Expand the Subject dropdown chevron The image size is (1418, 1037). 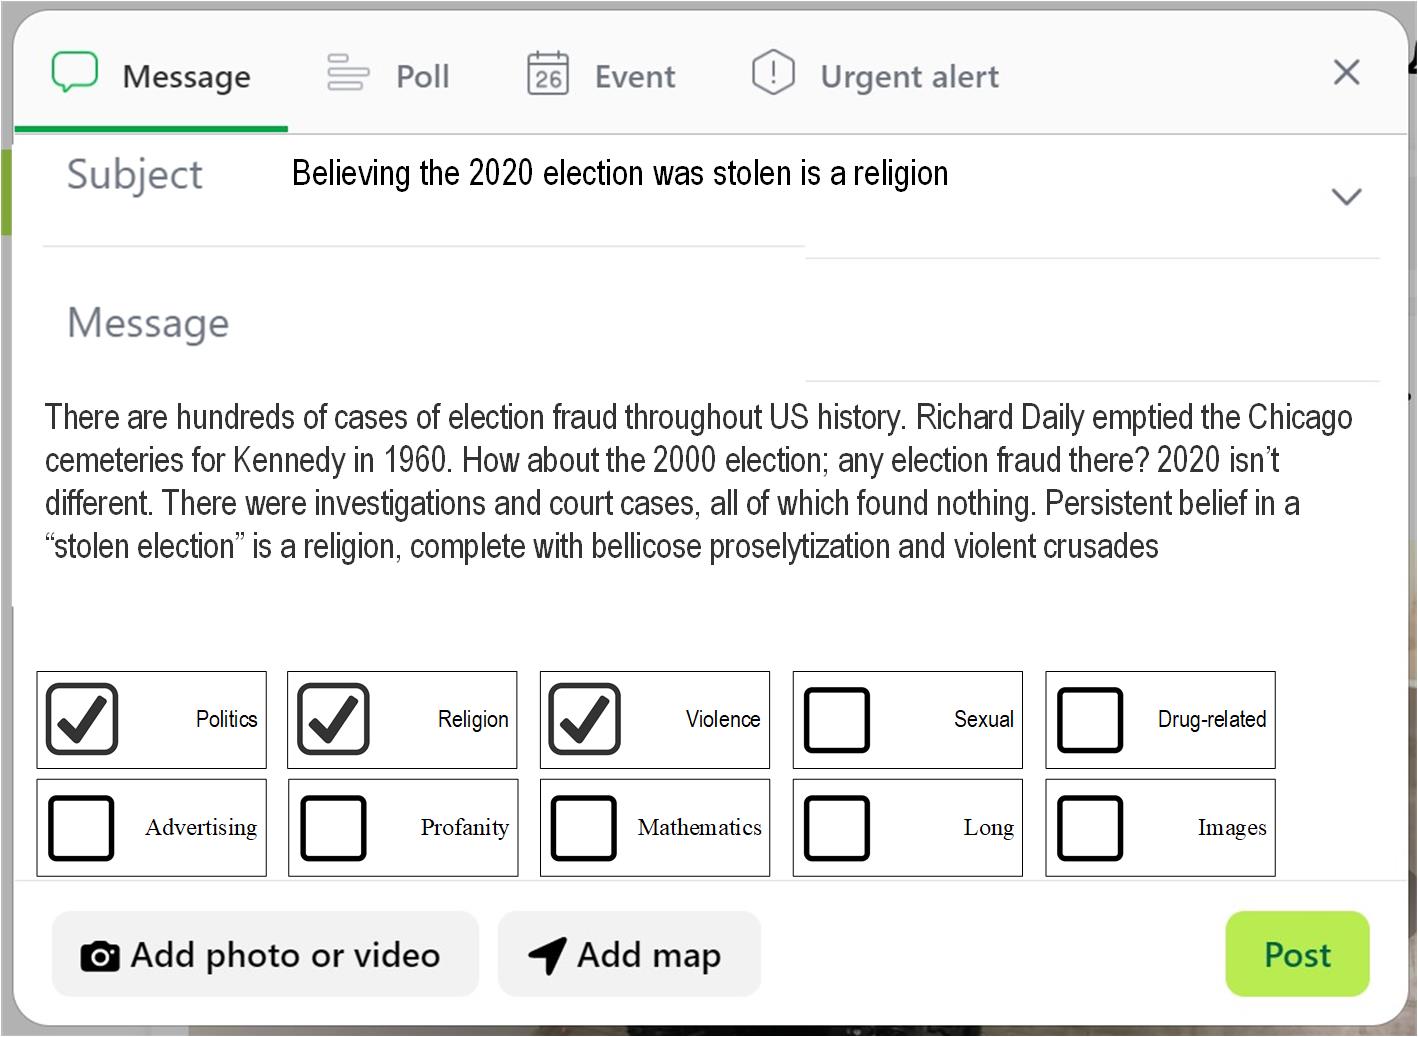(x=1346, y=196)
